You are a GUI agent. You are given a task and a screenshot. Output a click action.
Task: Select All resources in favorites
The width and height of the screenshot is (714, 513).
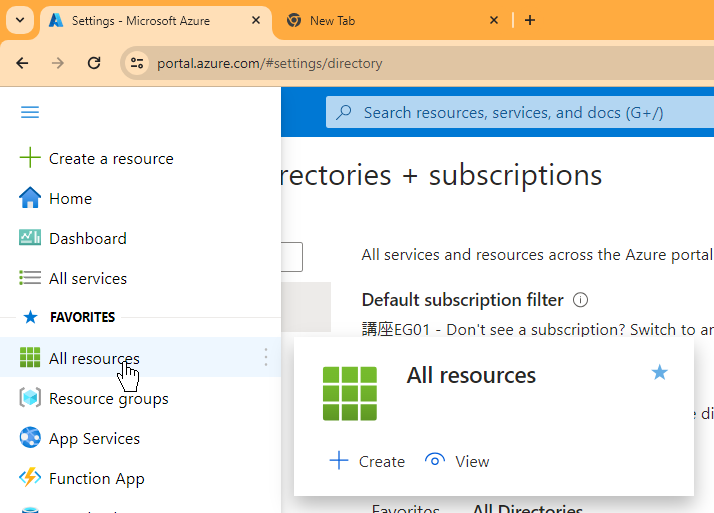[140, 357]
